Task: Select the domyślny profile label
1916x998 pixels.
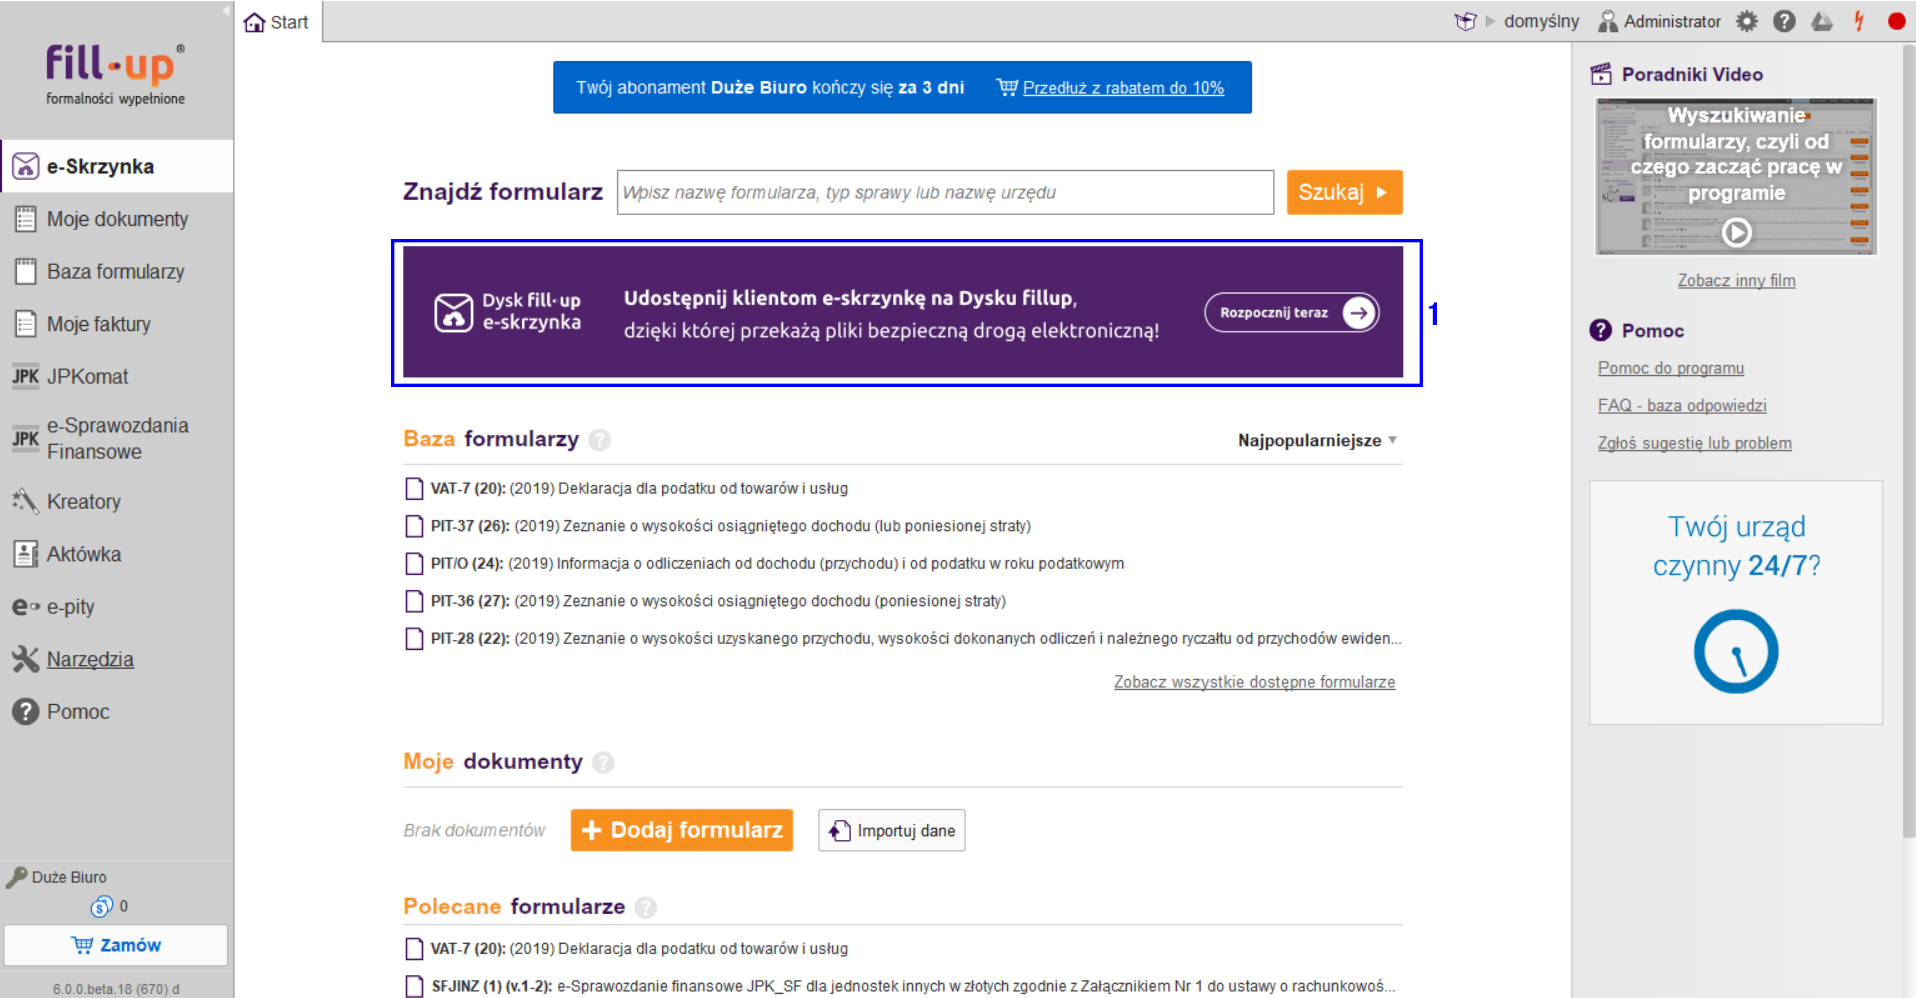Action: tap(1541, 21)
